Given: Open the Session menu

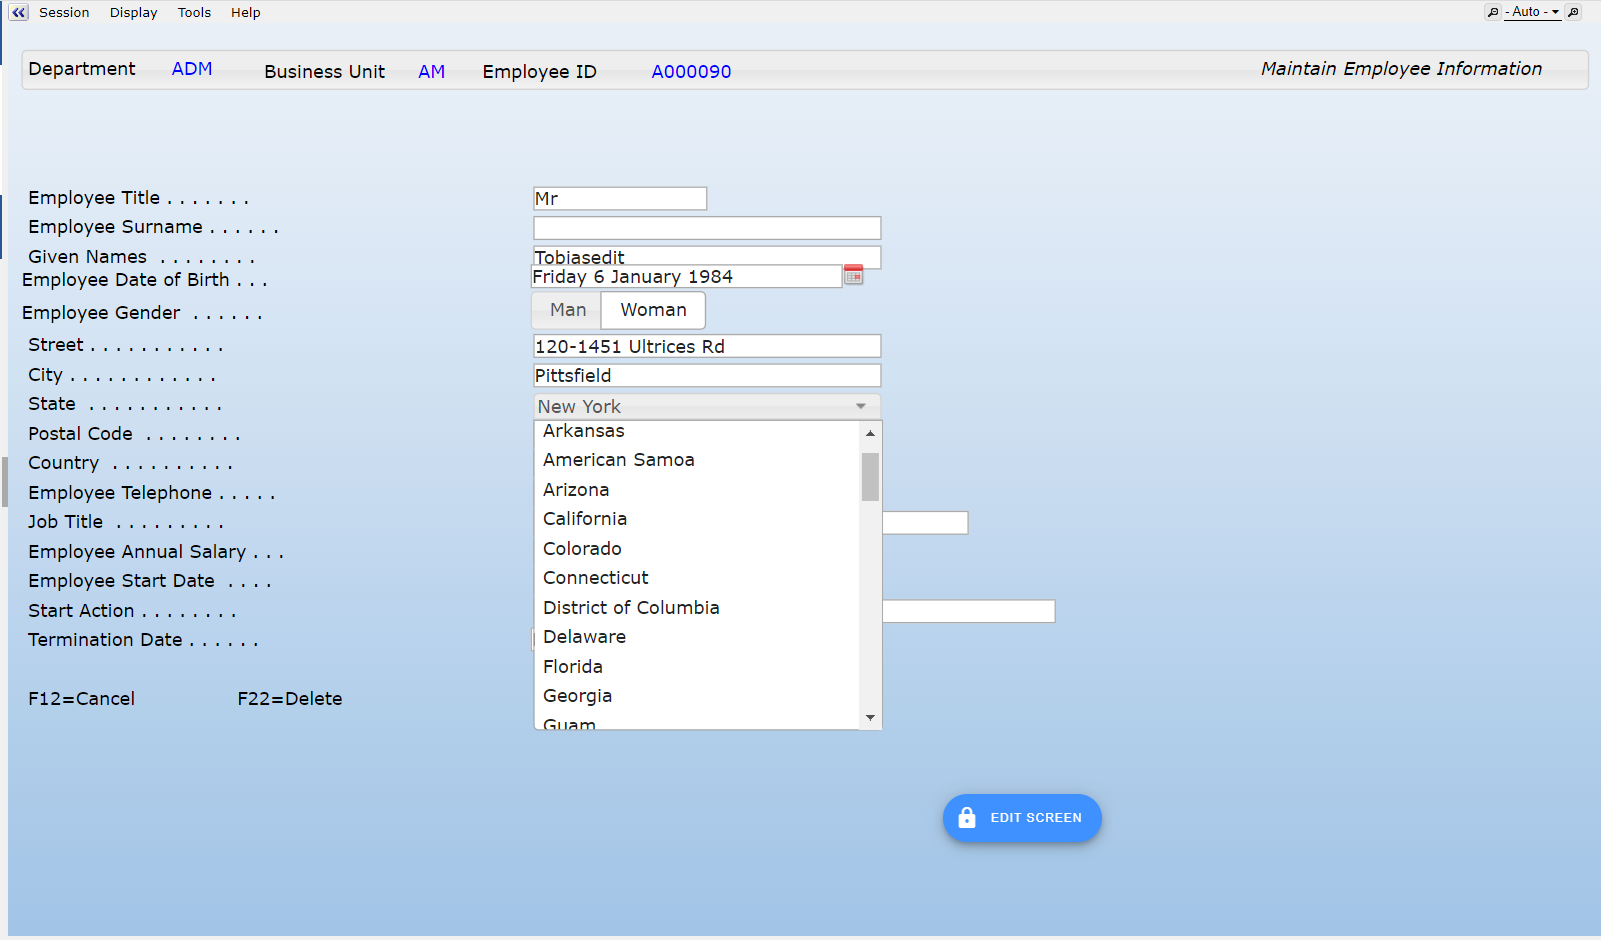Looking at the screenshot, I should point(64,13).
